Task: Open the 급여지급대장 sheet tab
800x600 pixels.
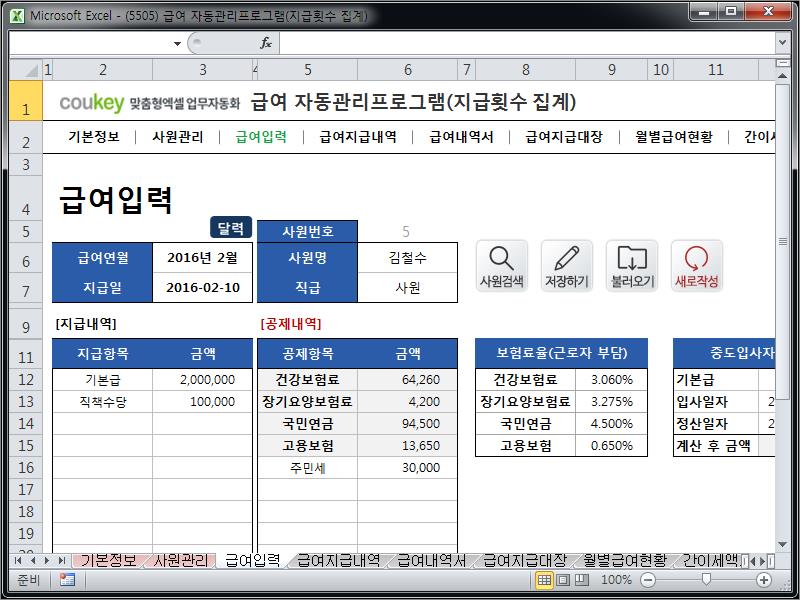Action: click(524, 561)
